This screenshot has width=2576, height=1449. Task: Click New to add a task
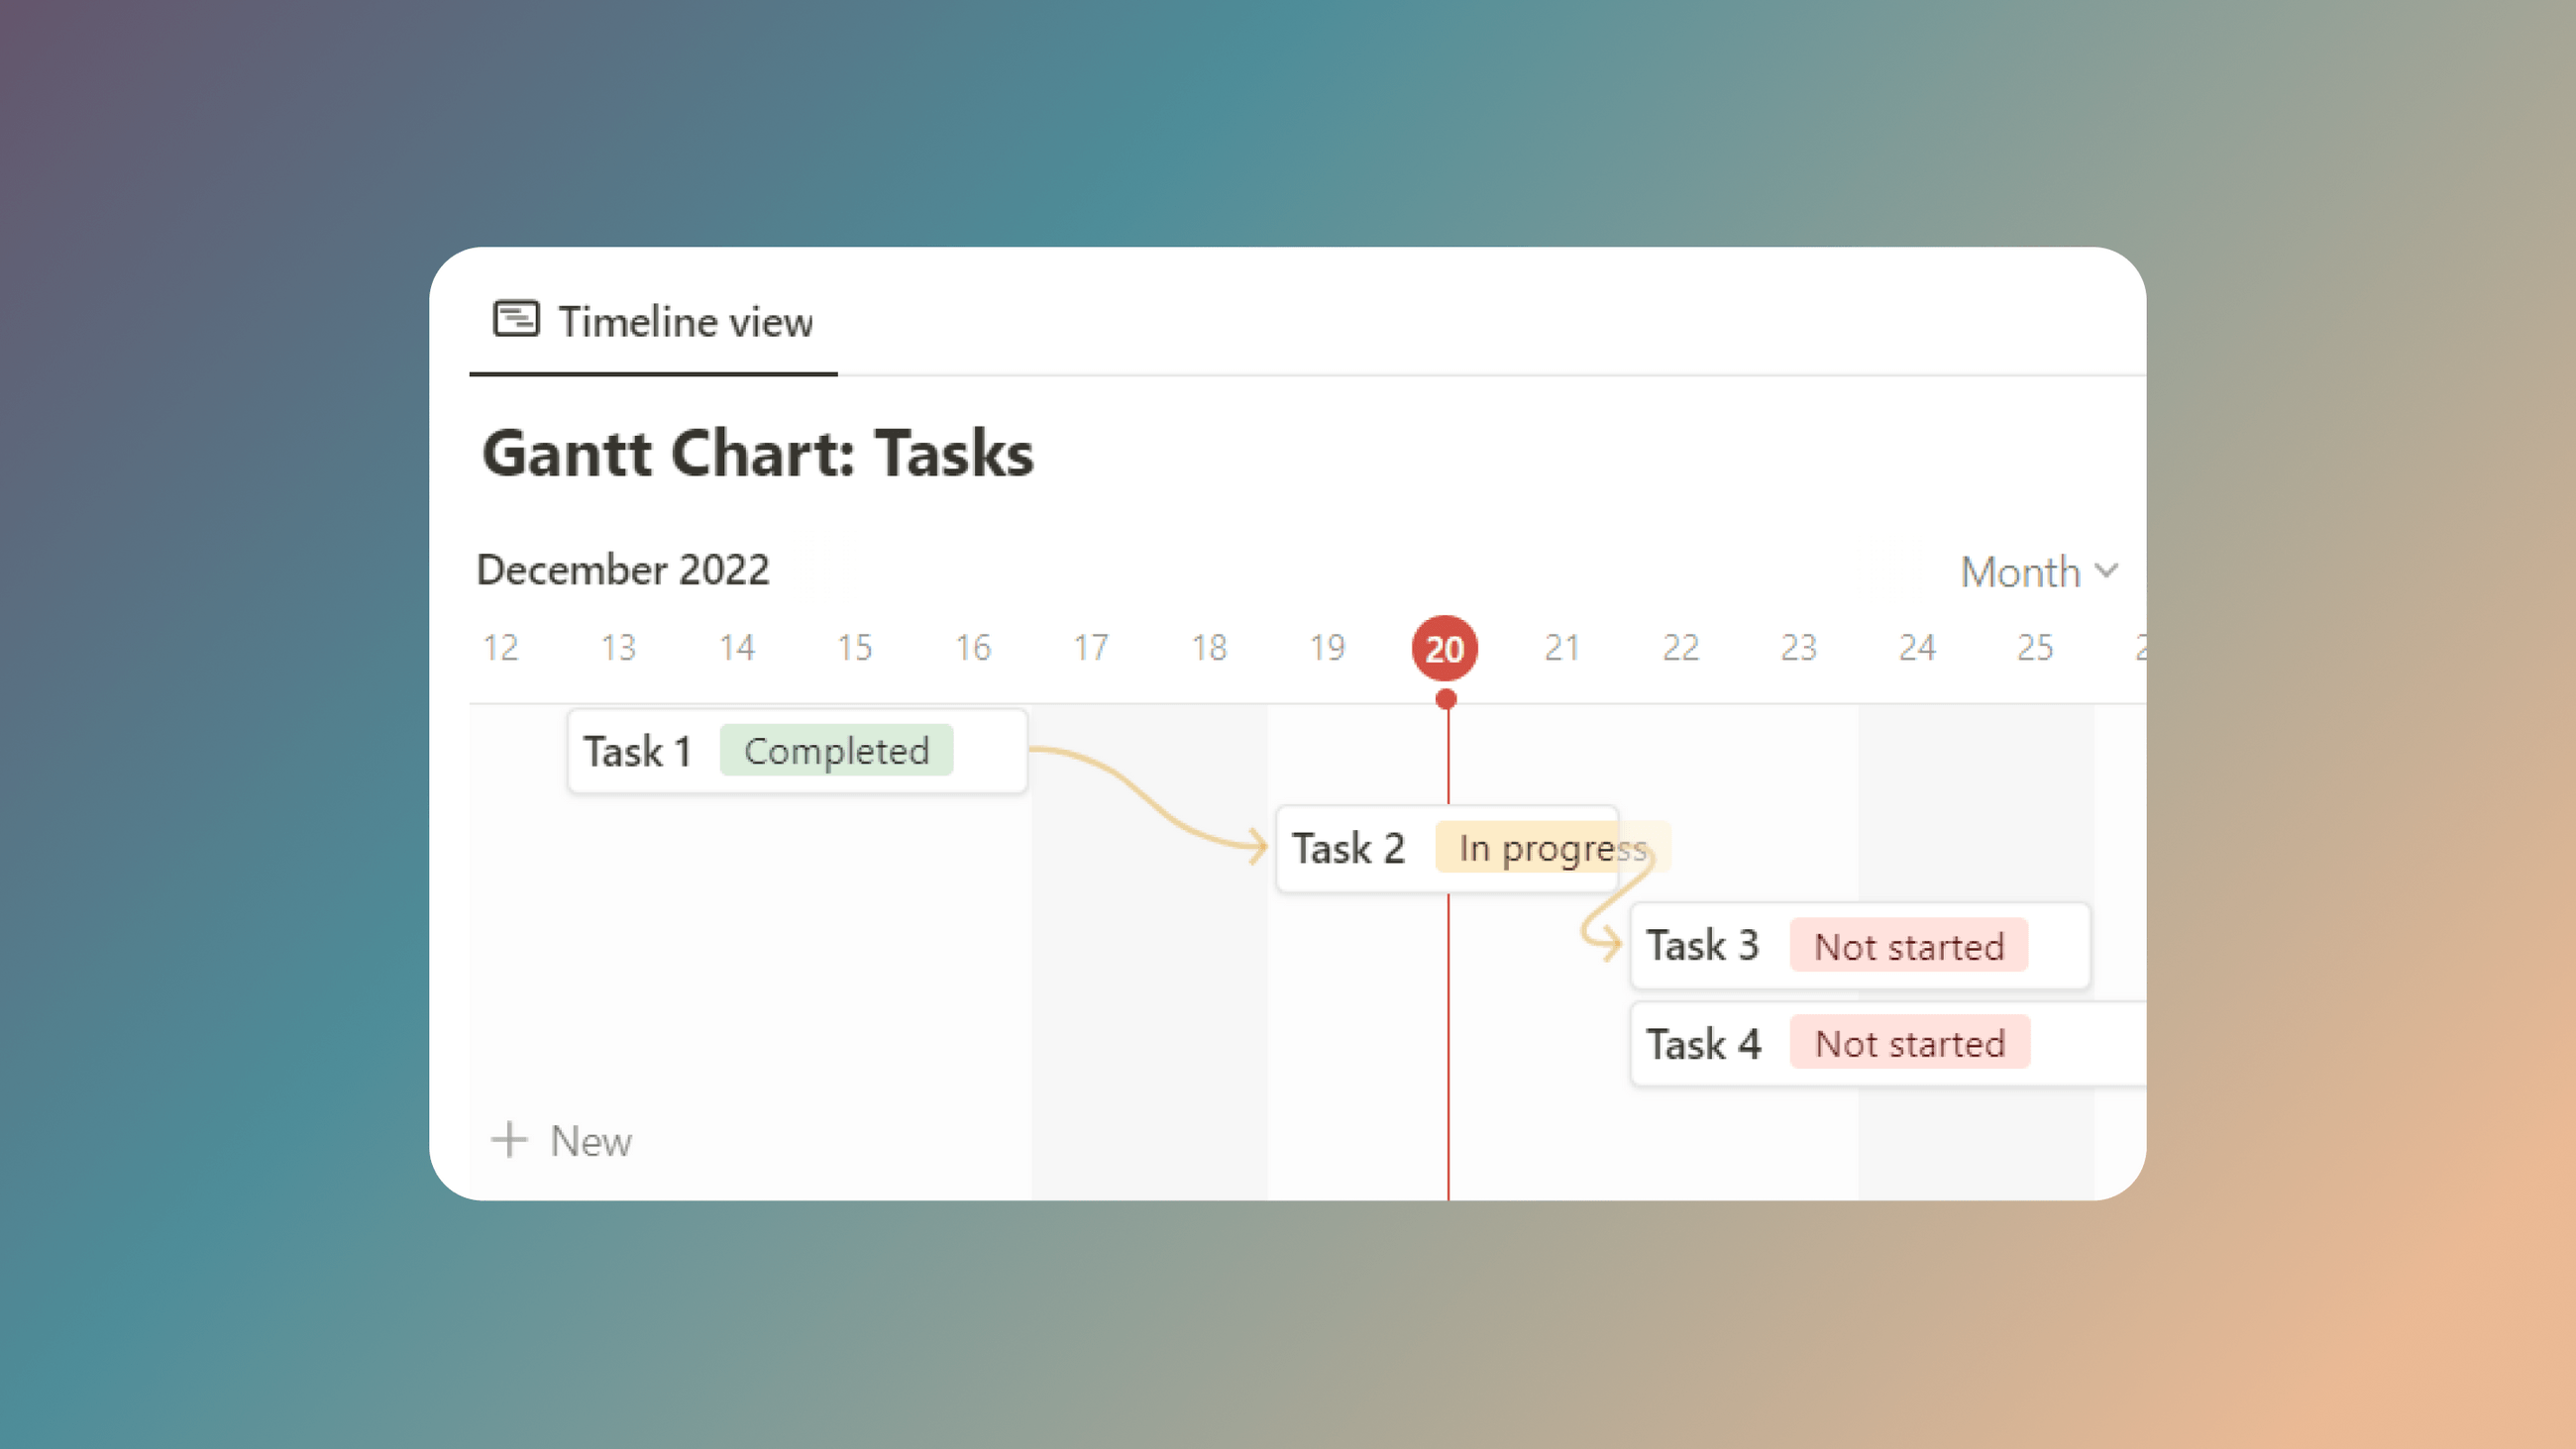pos(591,1140)
